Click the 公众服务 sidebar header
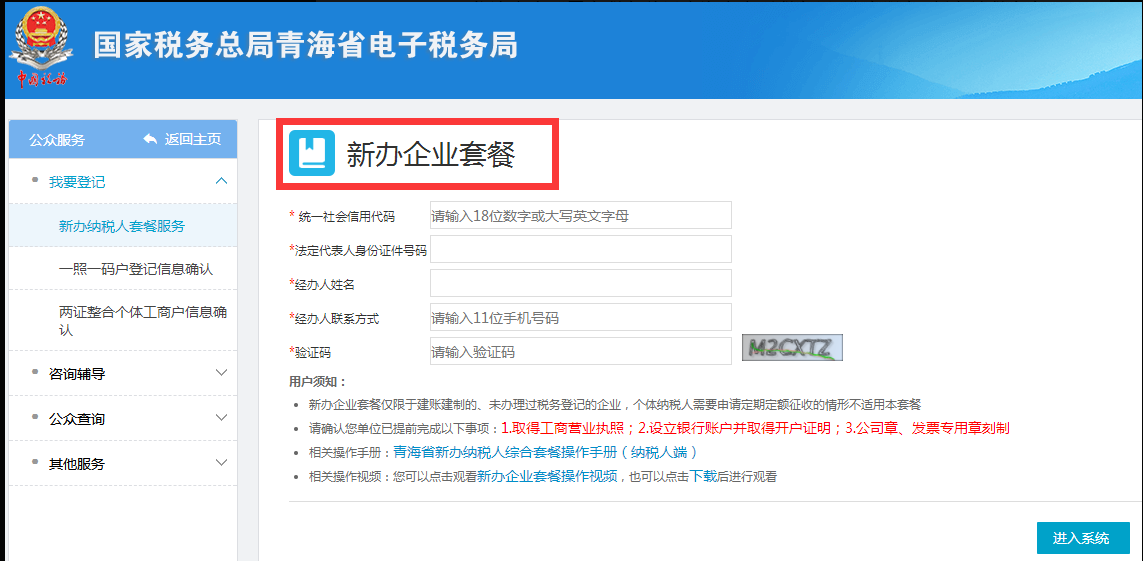Screen dimensions: 1143x561 (x=57, y=140)
